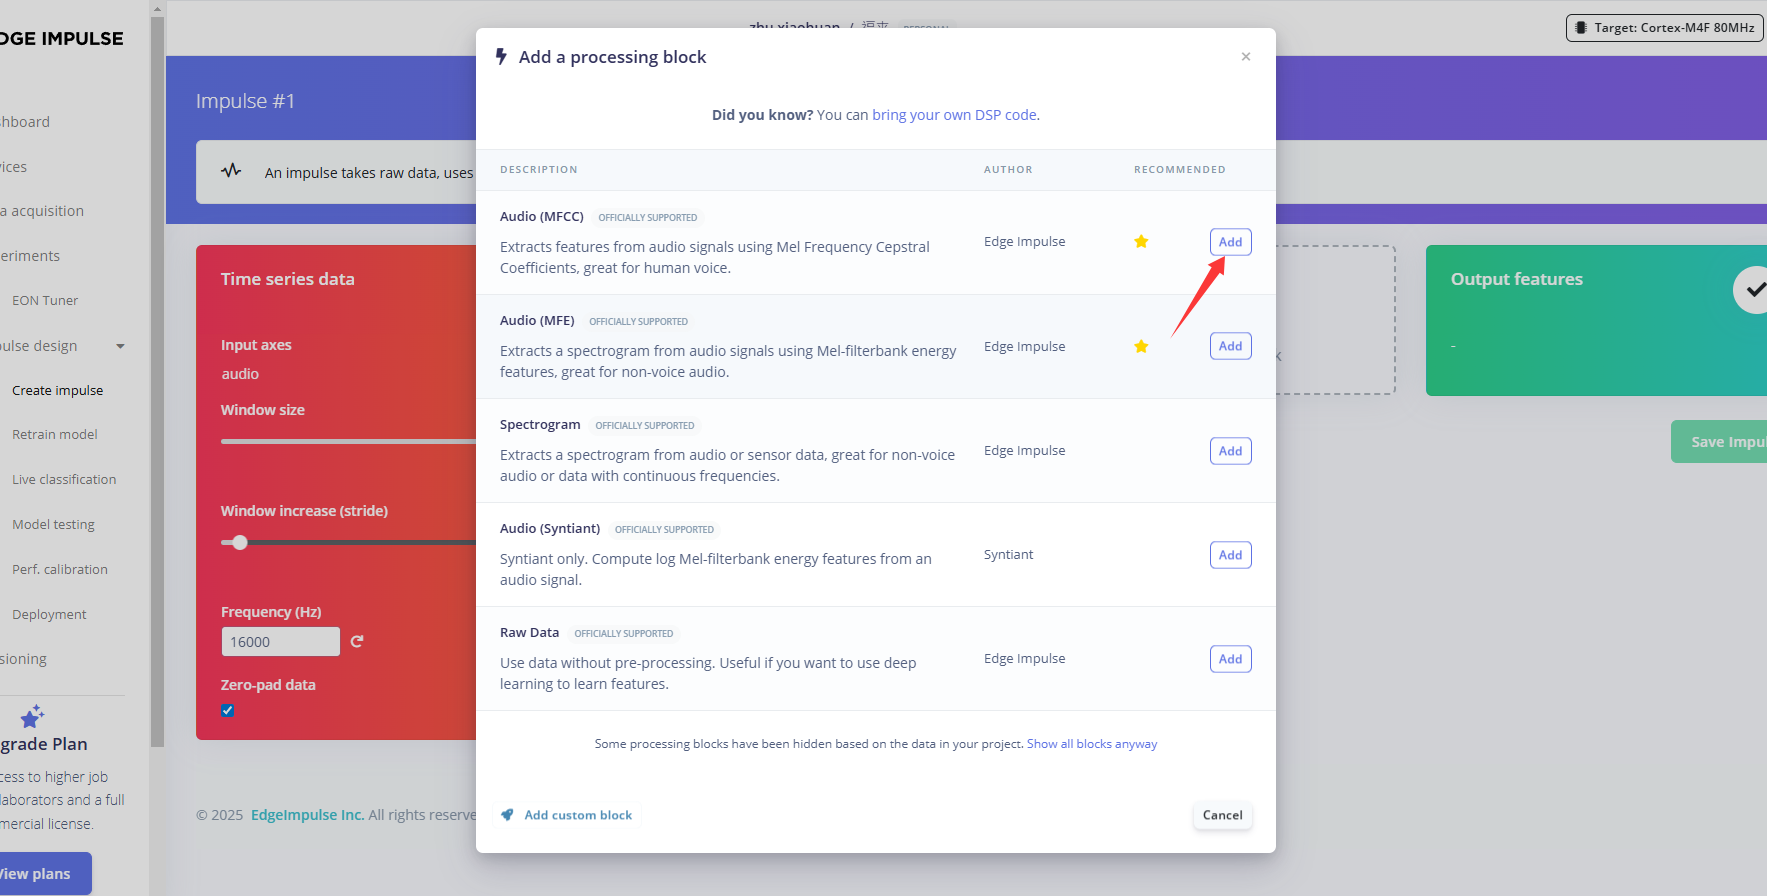The image size is (1767, 896).
Task: Open the bring your own DSP code link
Action: 954,115
